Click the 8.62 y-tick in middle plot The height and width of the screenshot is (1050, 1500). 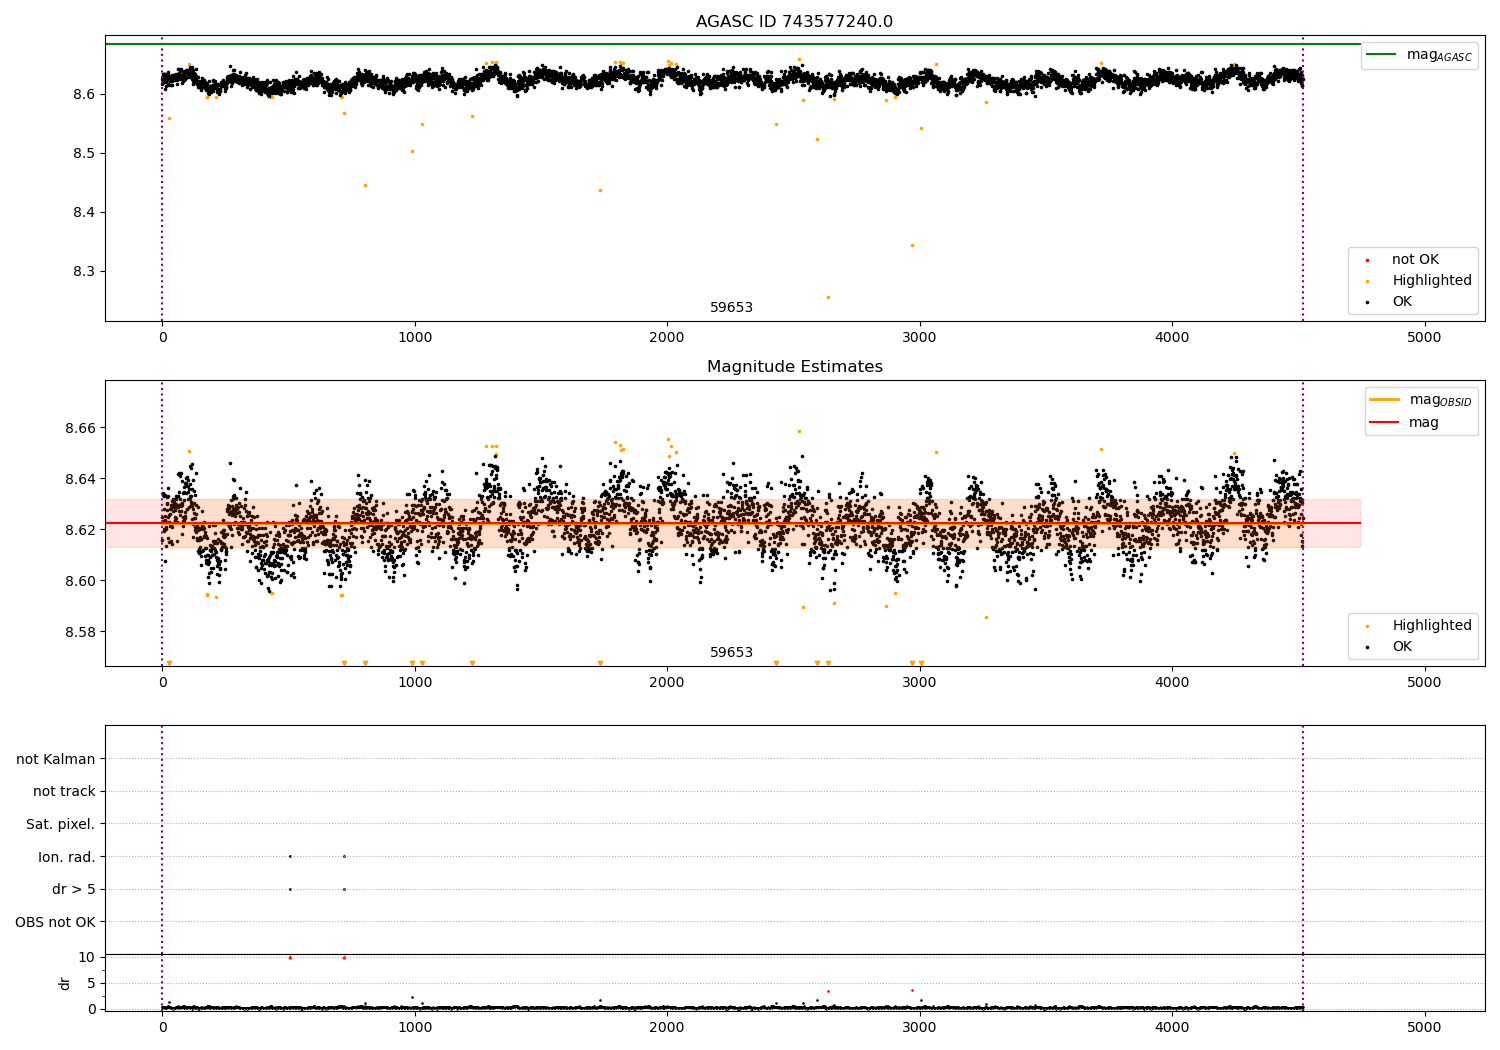coord(80,530)
